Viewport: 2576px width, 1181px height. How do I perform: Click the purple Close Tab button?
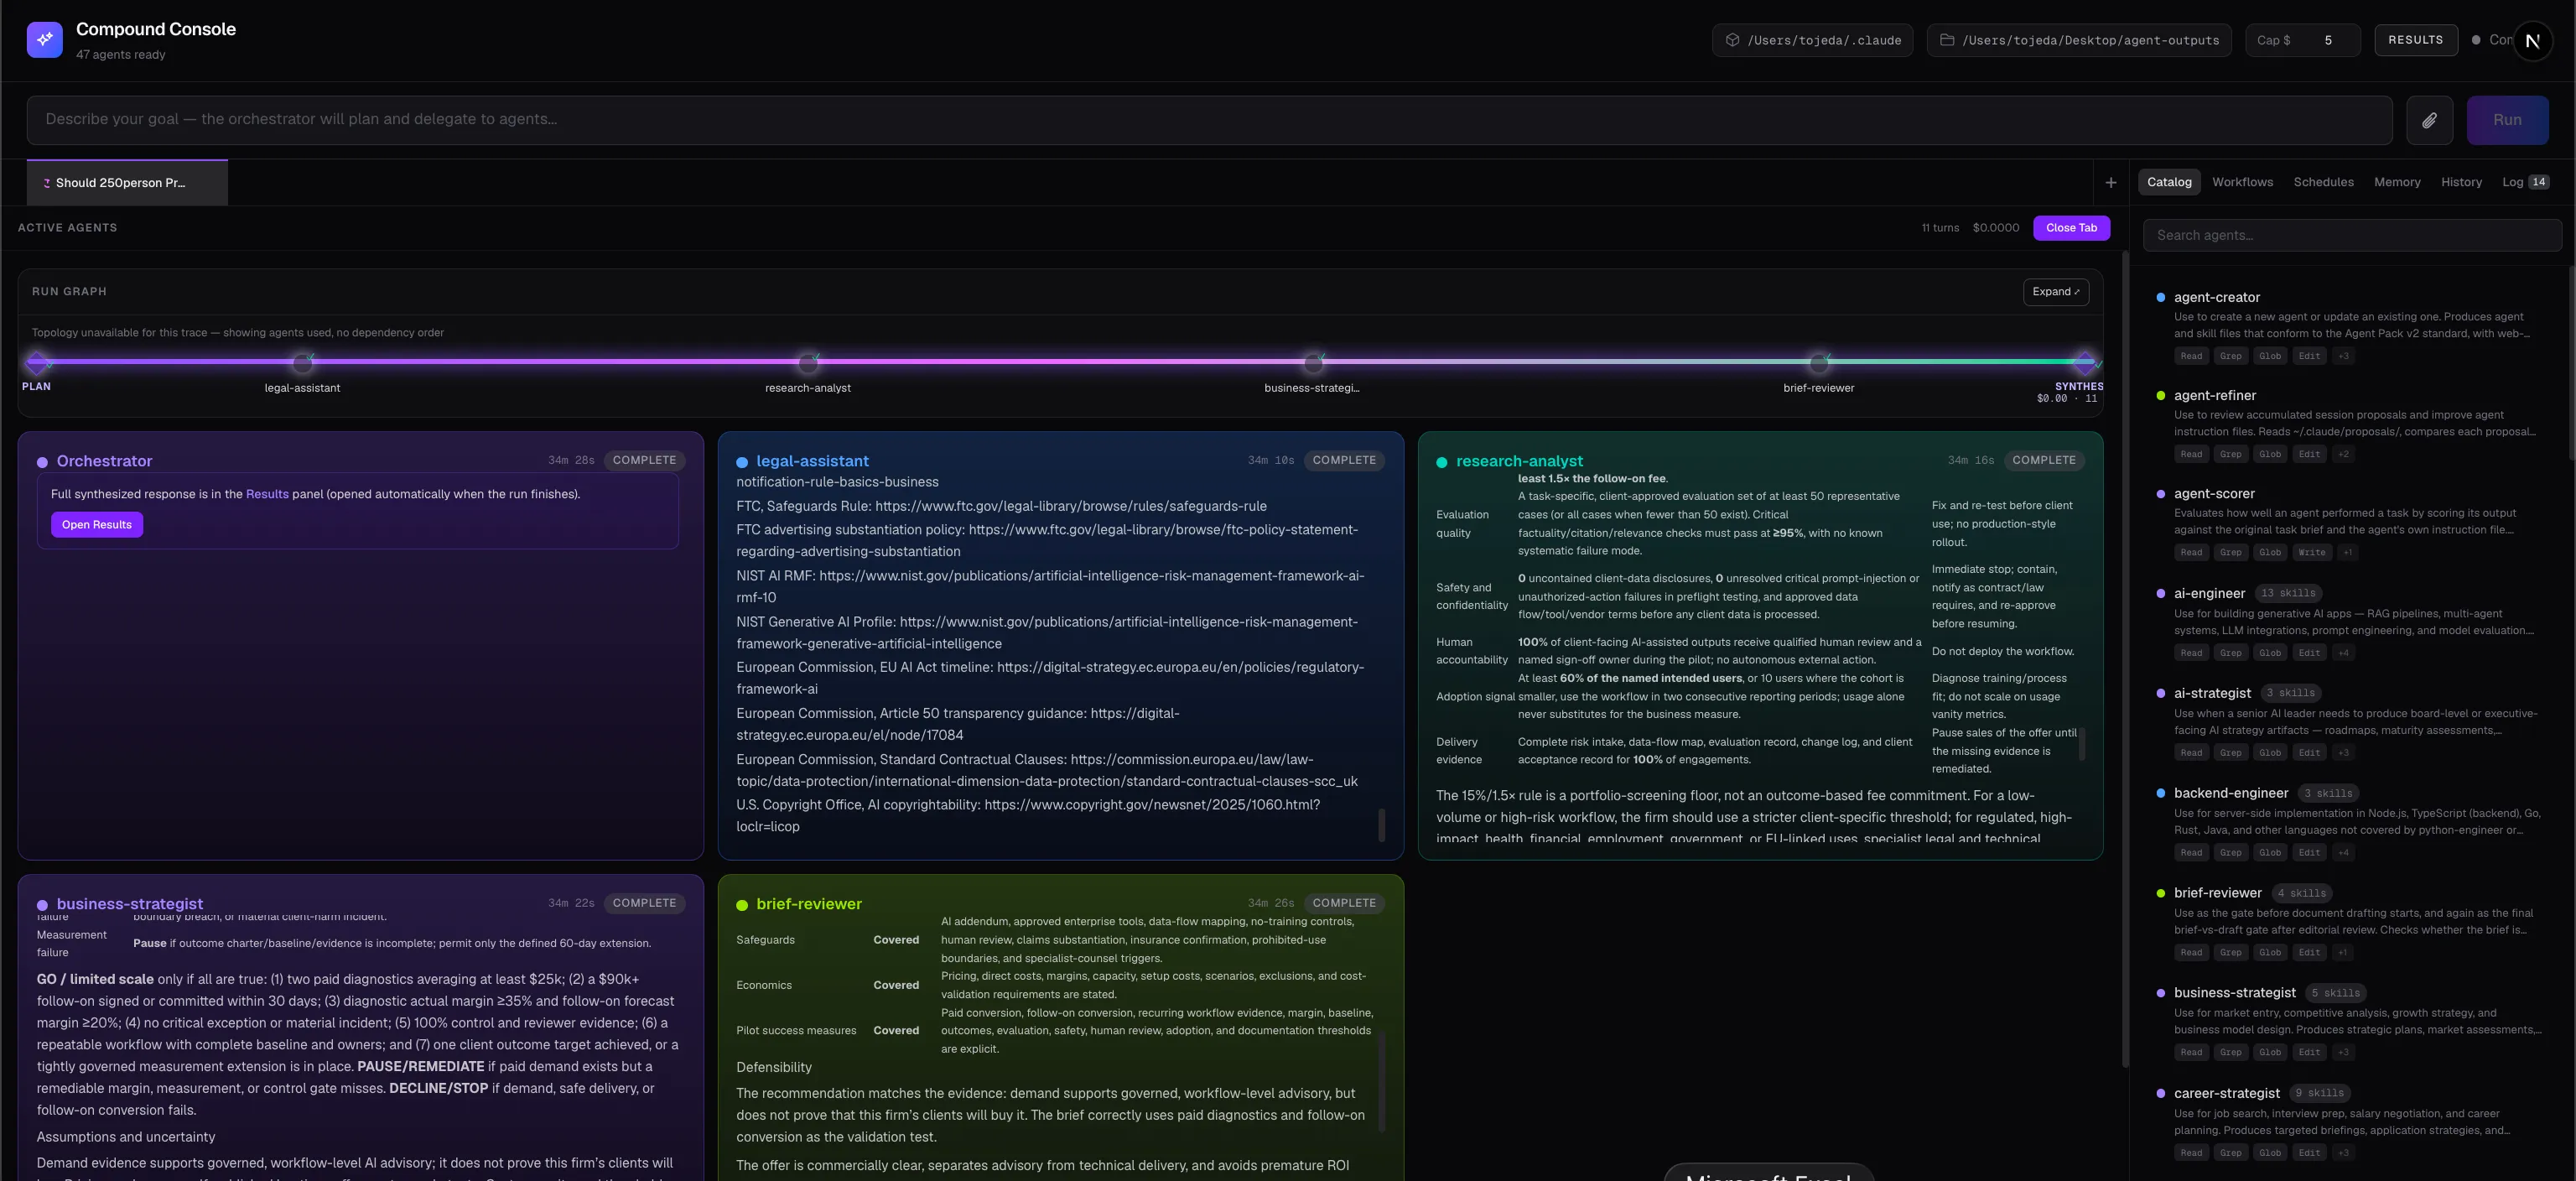coord(2071,228)
